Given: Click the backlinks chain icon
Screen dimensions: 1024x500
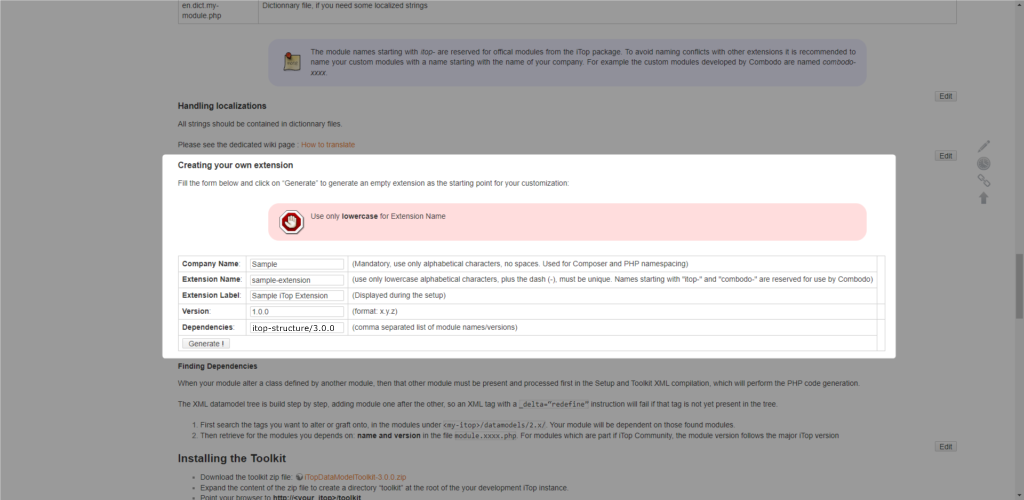Looking at the screenshot, I should [x=984, y=180].
